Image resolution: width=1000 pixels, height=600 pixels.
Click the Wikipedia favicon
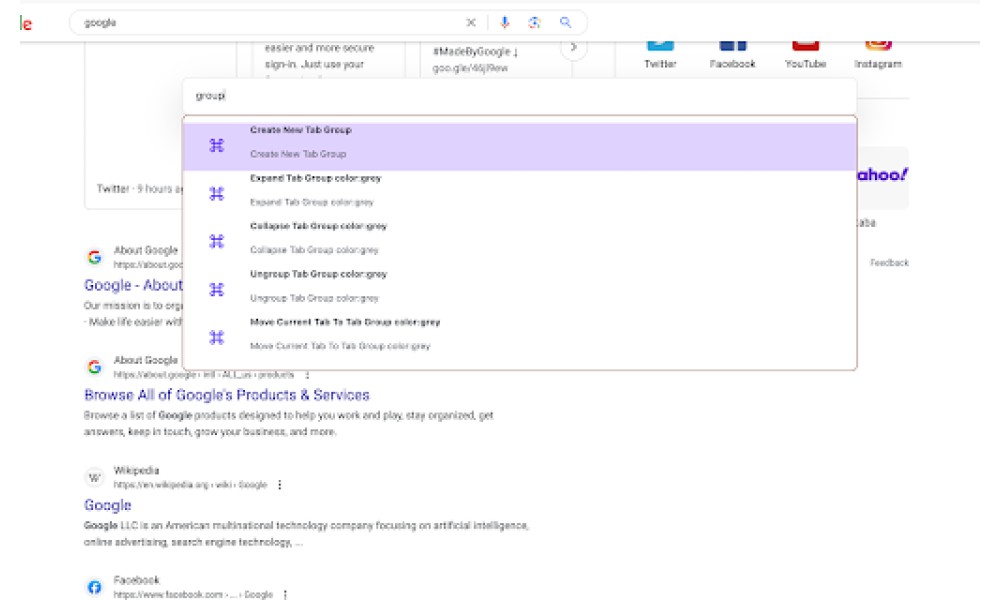94,477
